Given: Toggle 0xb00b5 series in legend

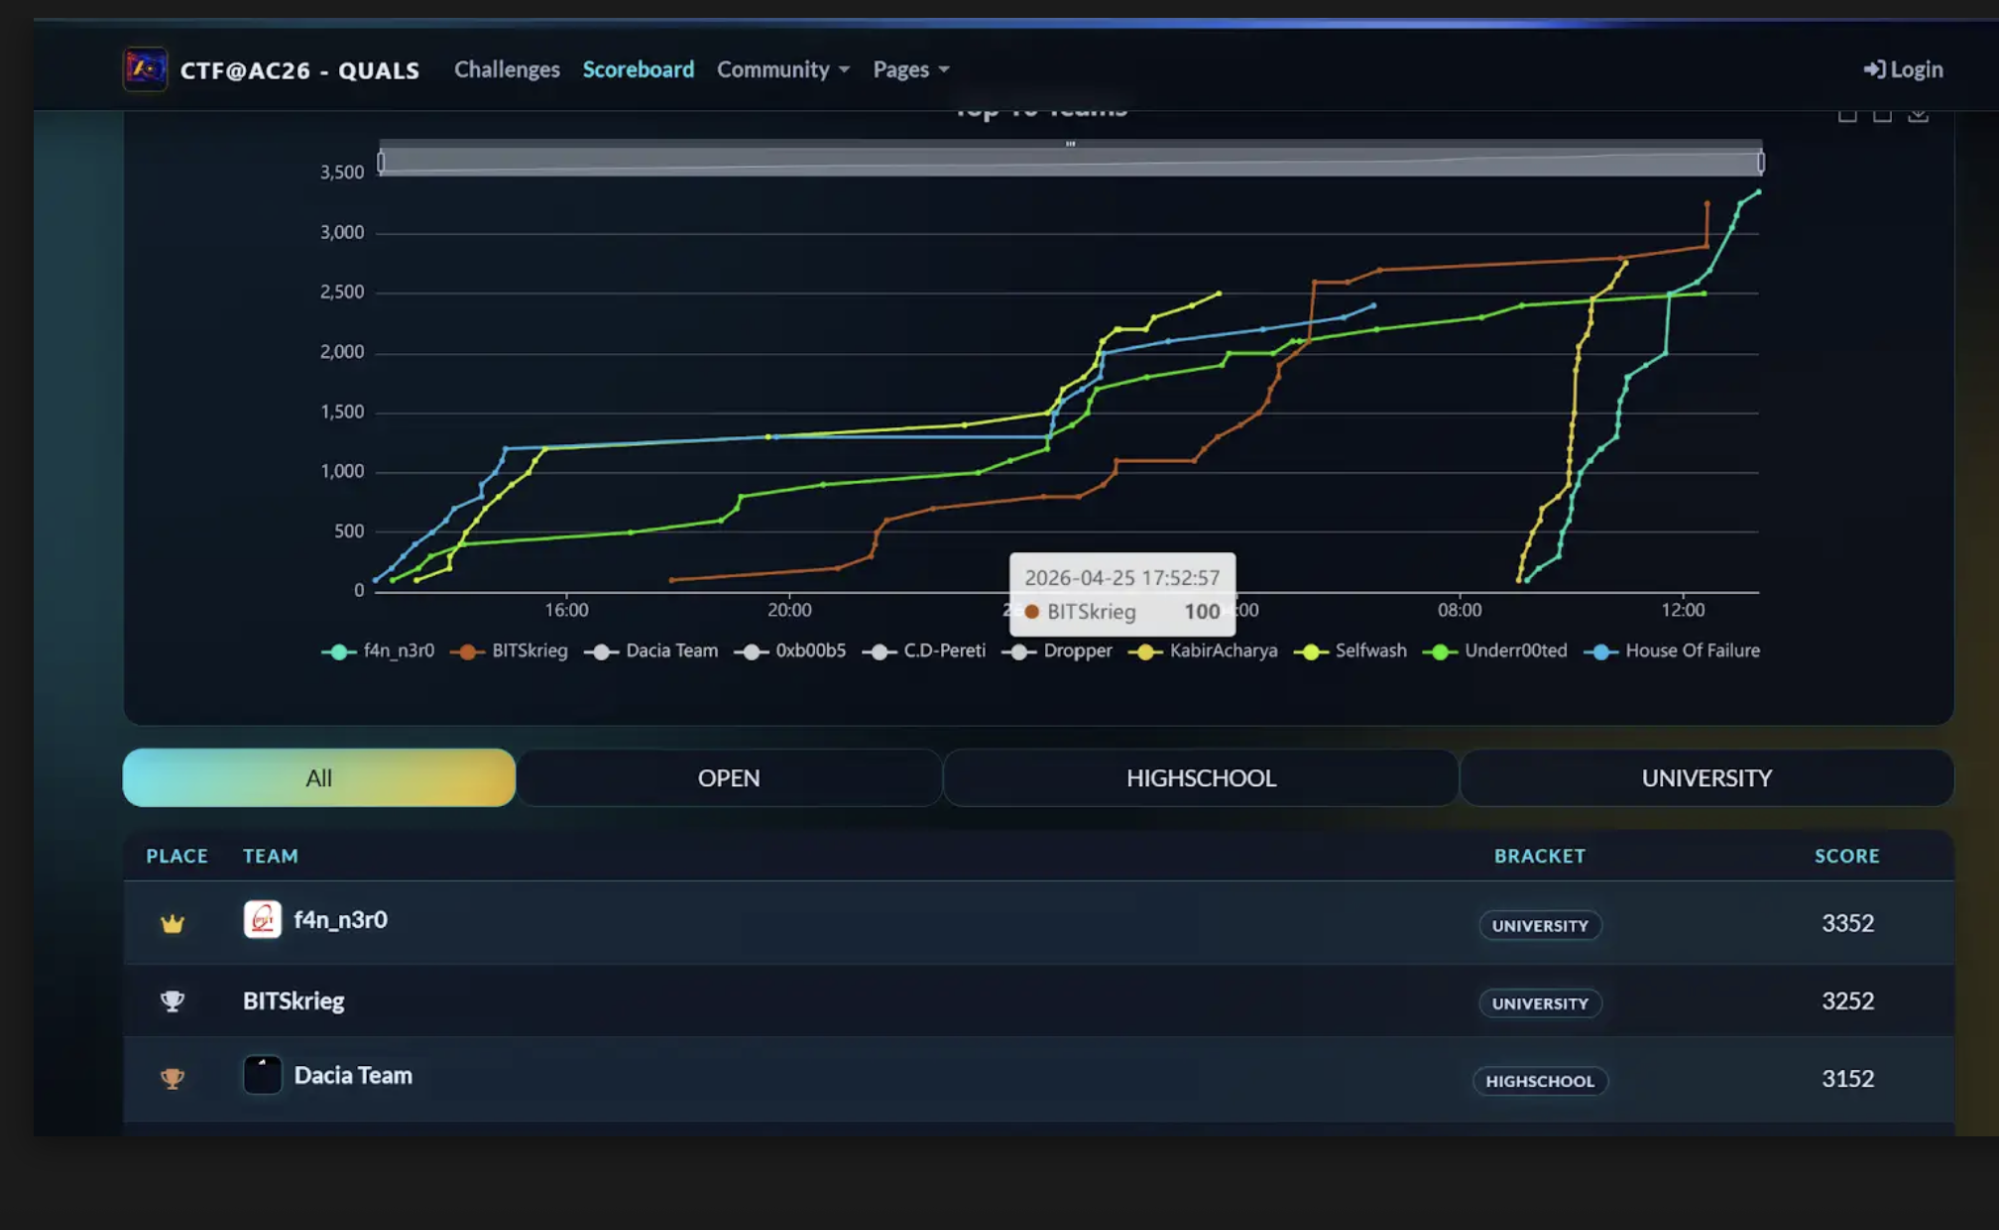Looking at the screenshot, I should tap(790, 651).
